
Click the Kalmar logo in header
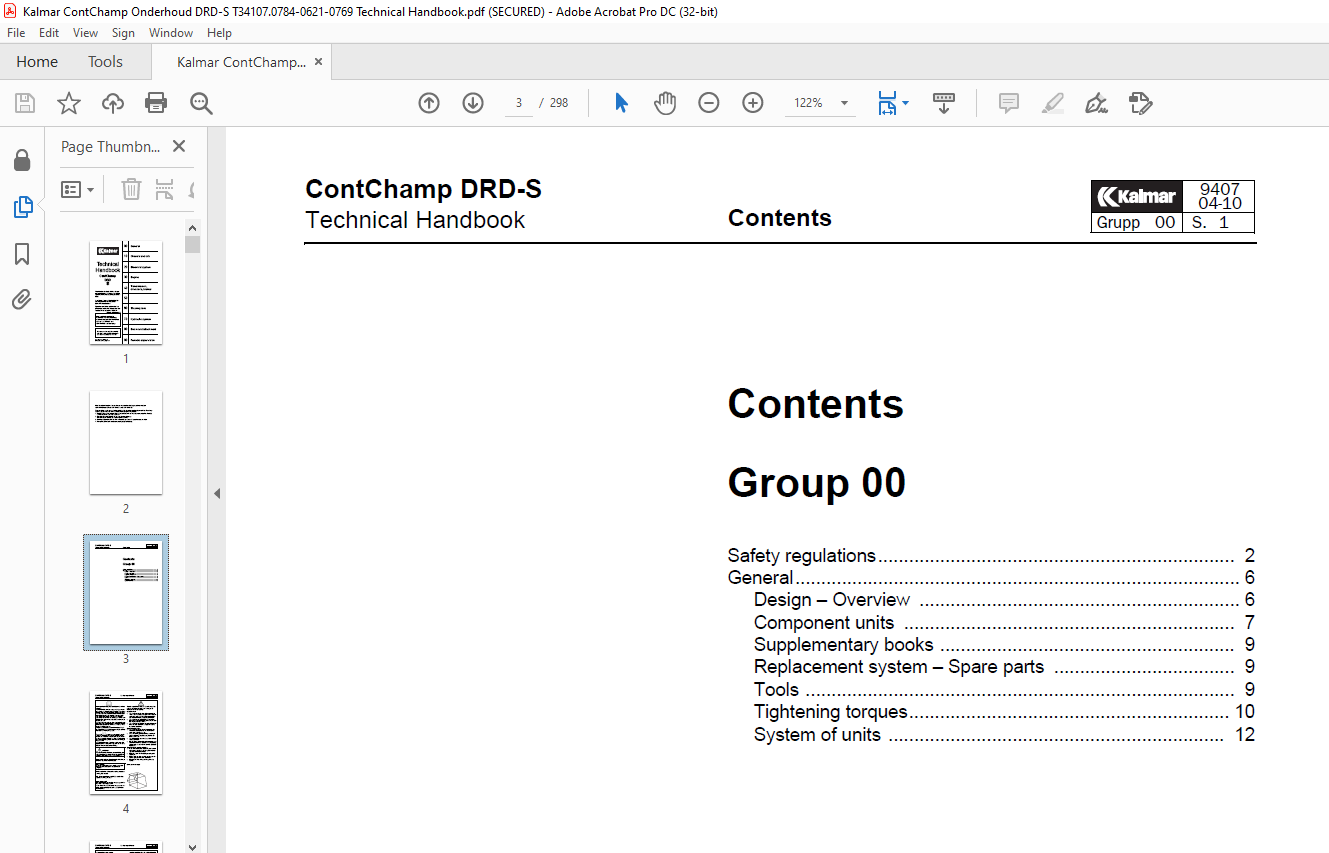(x=1136, y=196)
